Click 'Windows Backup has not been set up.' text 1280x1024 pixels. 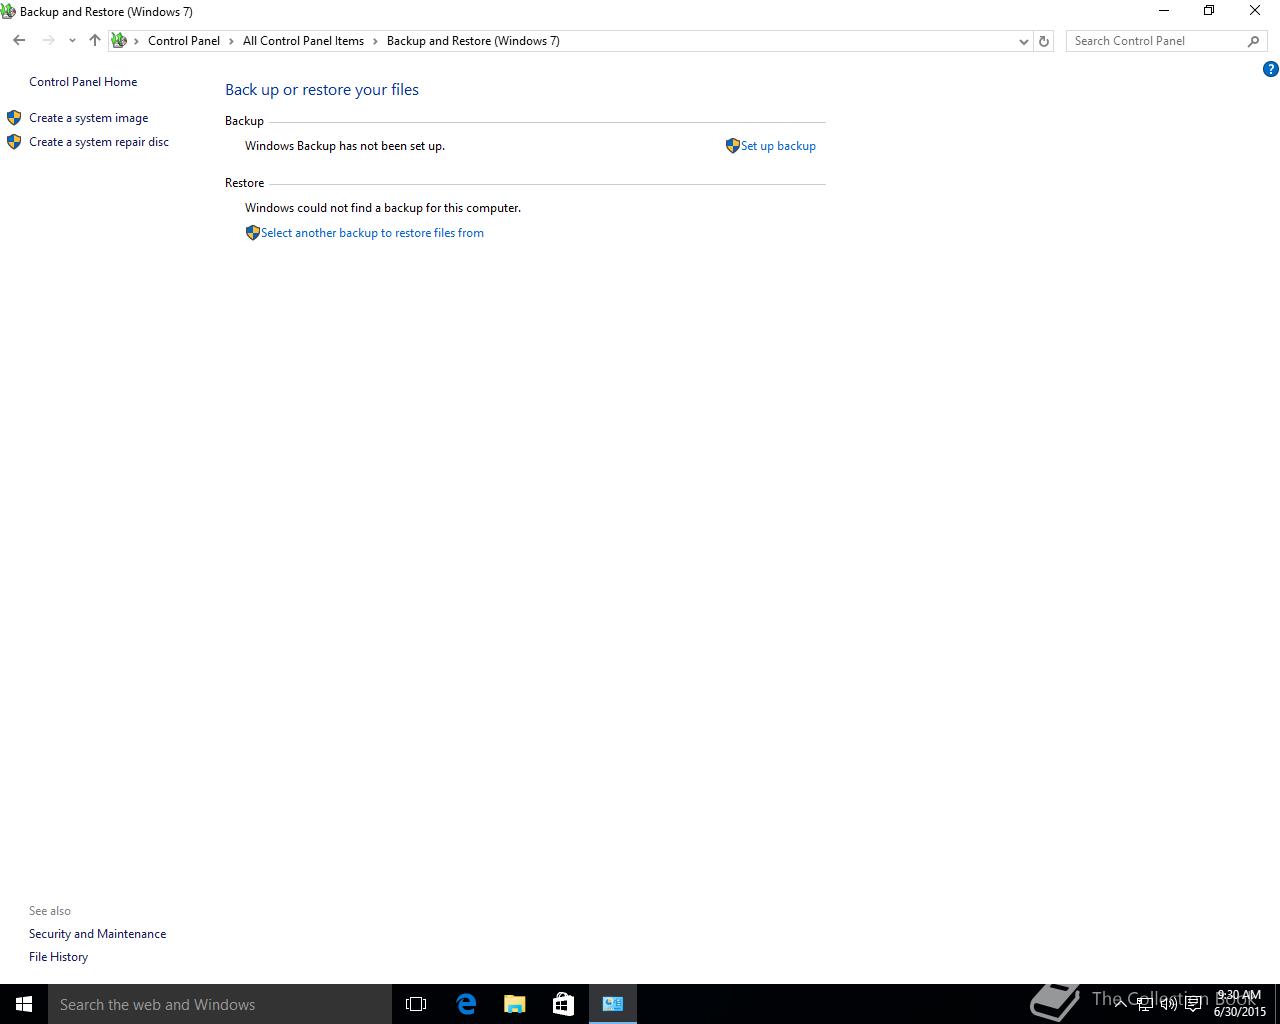coord(345,146)
